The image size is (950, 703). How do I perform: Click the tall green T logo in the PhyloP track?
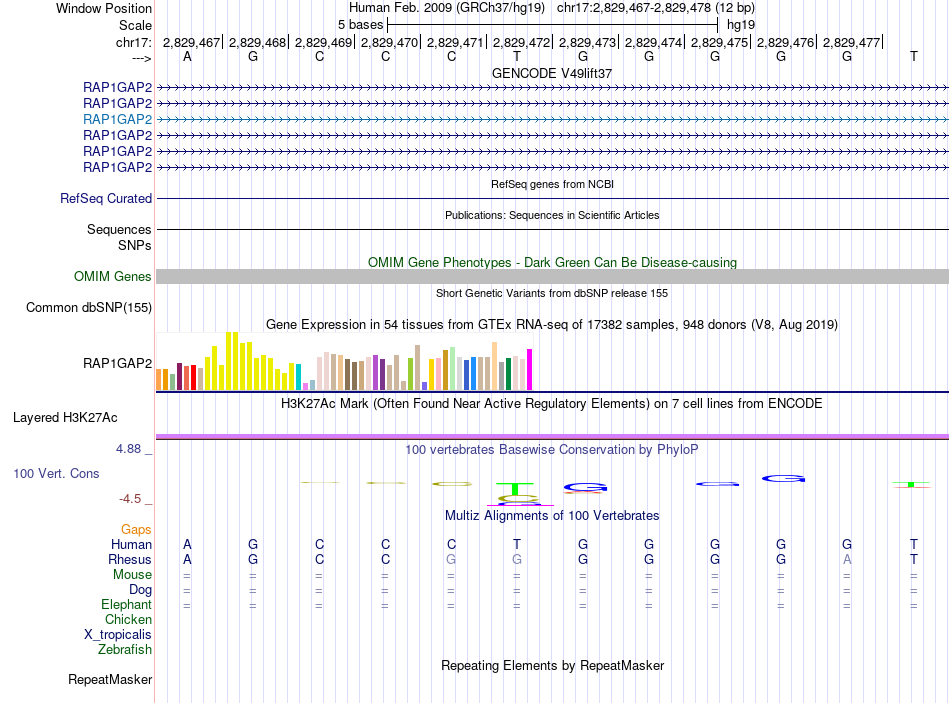click(x=515, y=488)
